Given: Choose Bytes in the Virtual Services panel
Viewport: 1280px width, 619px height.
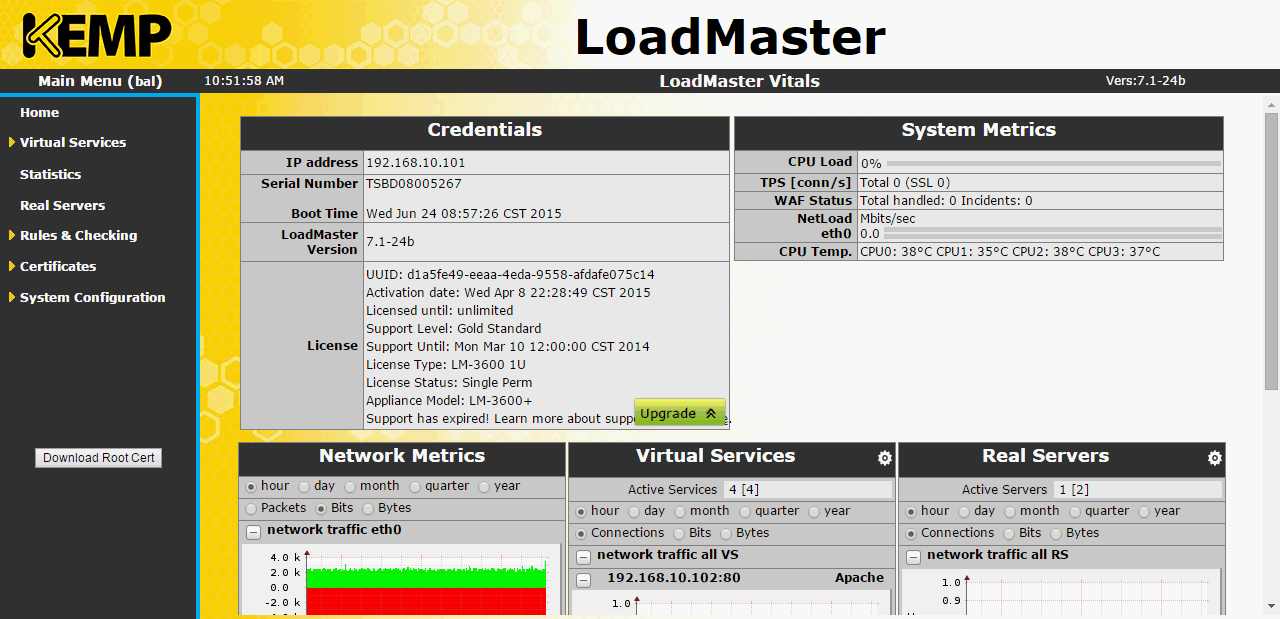Looking at the screenshot, I should [x=726, y=534].
